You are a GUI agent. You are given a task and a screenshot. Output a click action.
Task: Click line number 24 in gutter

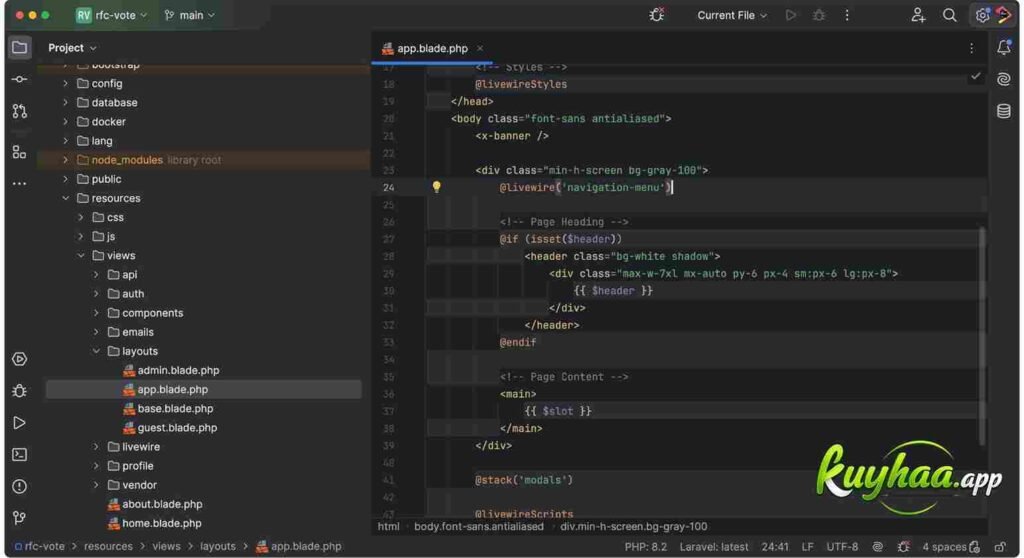coord(389,188)
